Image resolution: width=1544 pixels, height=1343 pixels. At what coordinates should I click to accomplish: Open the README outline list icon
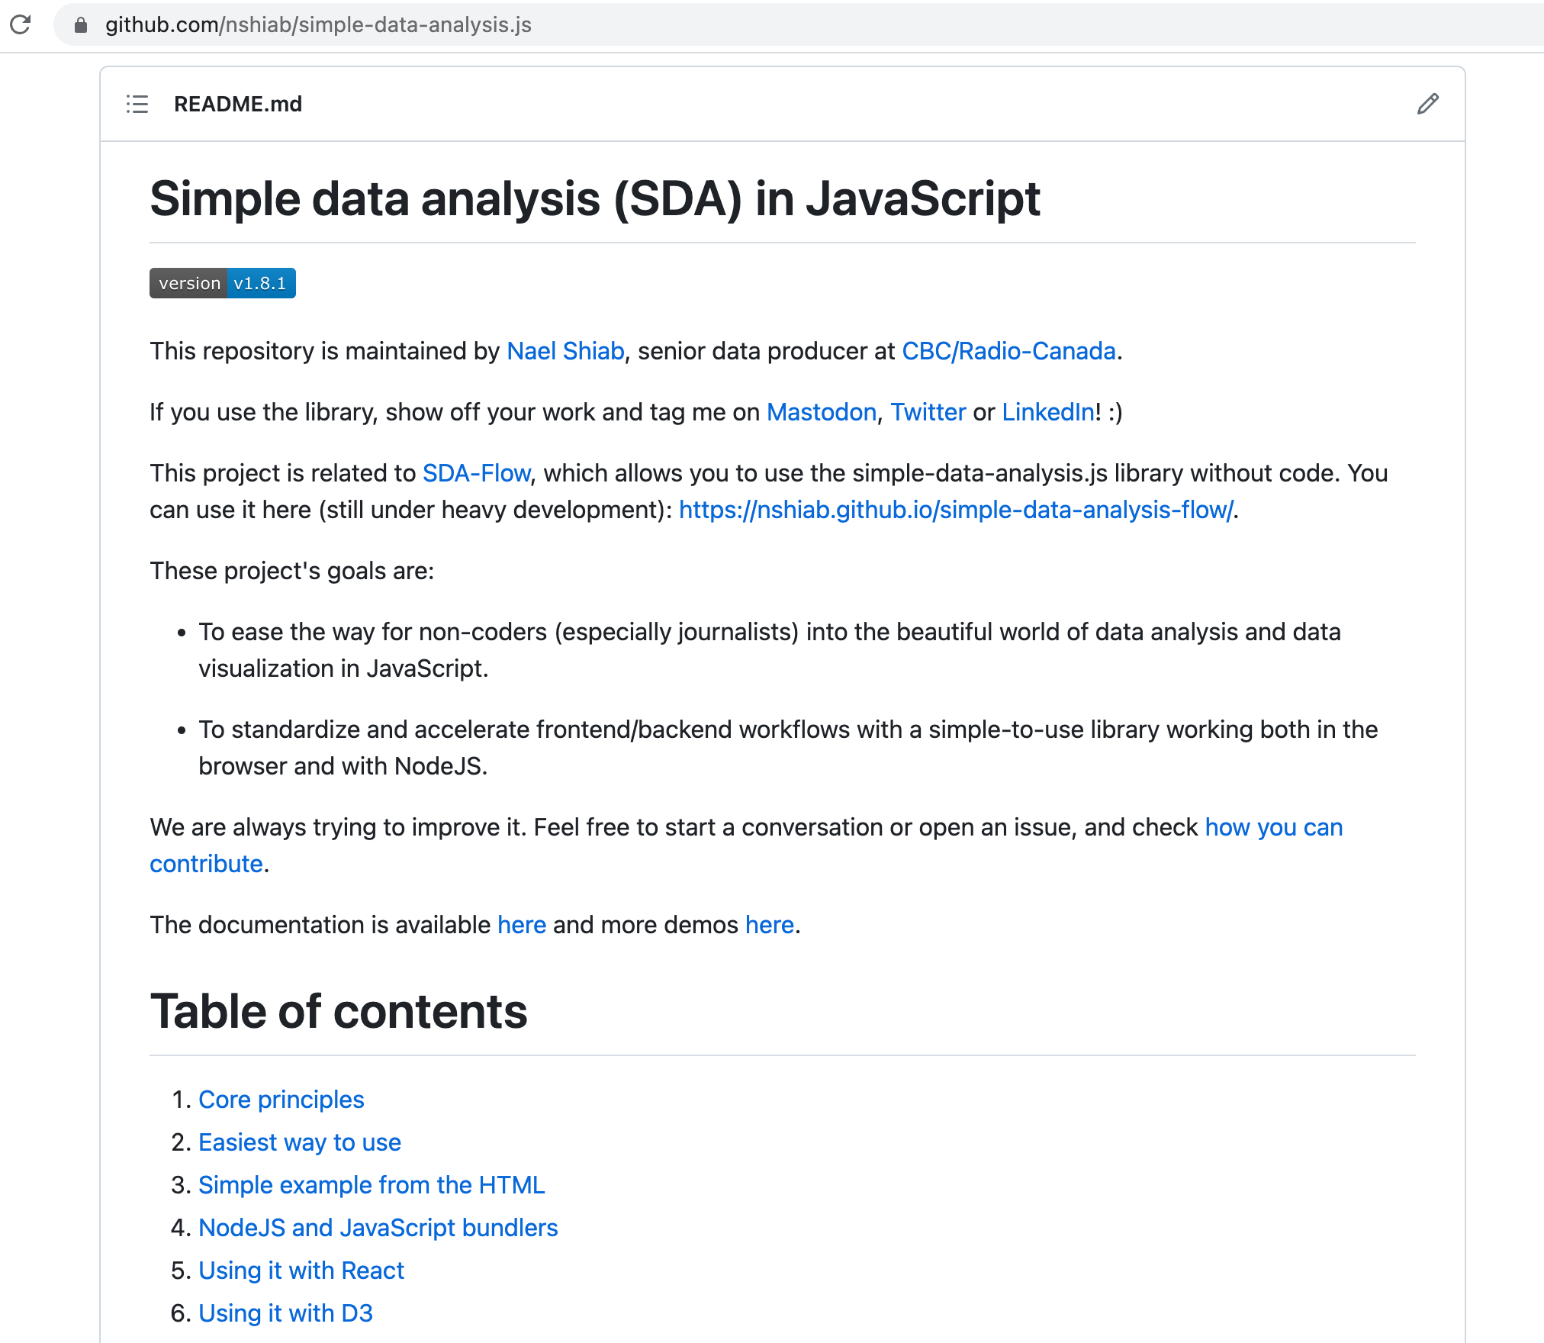pyautogui.click(x=137, y=104)
